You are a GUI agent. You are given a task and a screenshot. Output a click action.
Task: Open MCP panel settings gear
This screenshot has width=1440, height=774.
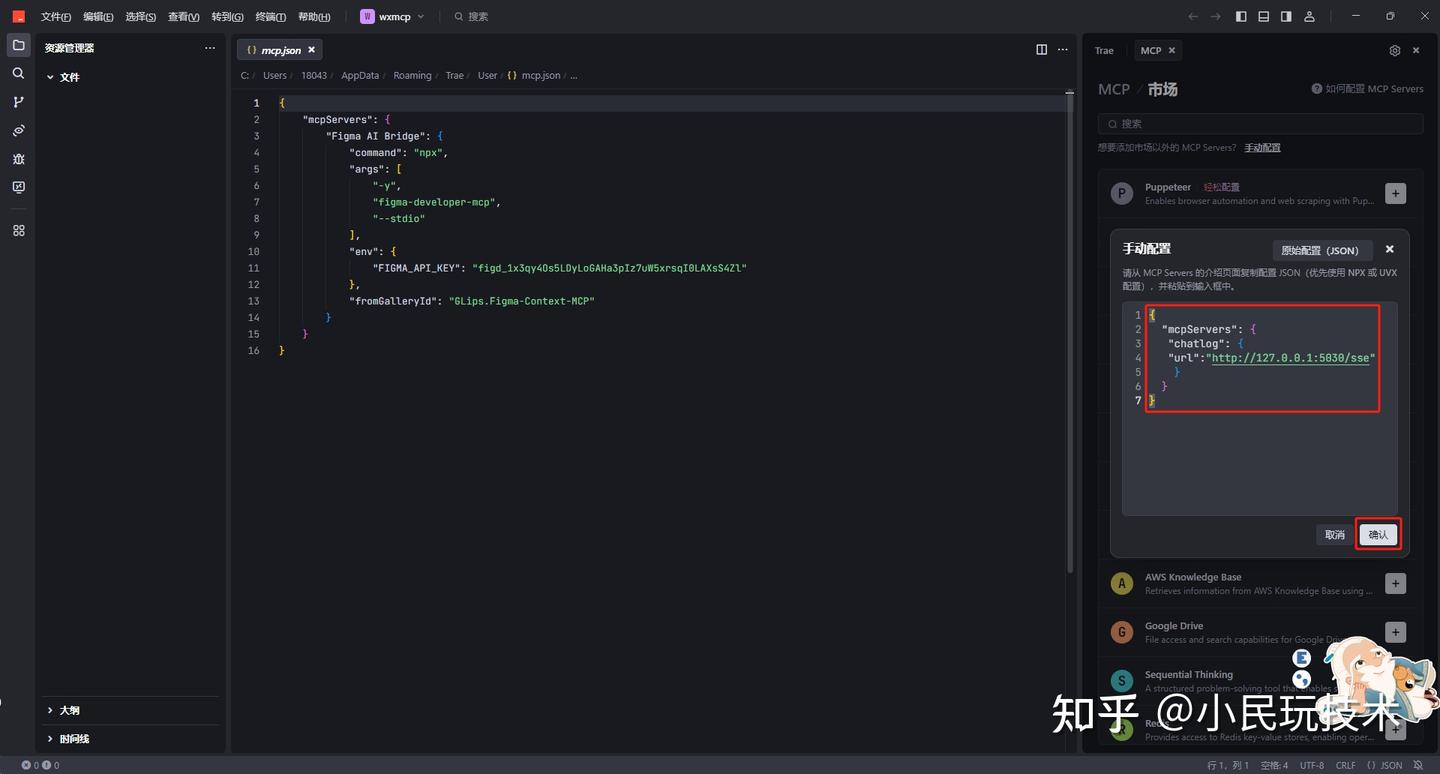pyautogui.click(x=1395, y=50)
